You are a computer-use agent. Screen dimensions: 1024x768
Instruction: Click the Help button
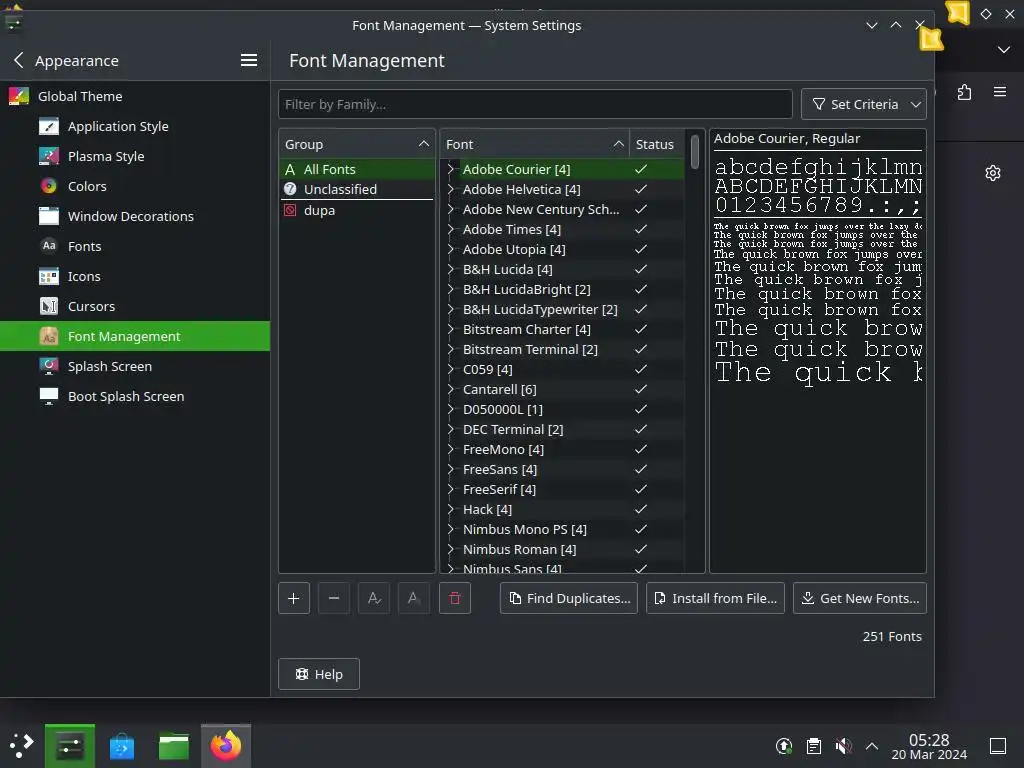(319, 674)
